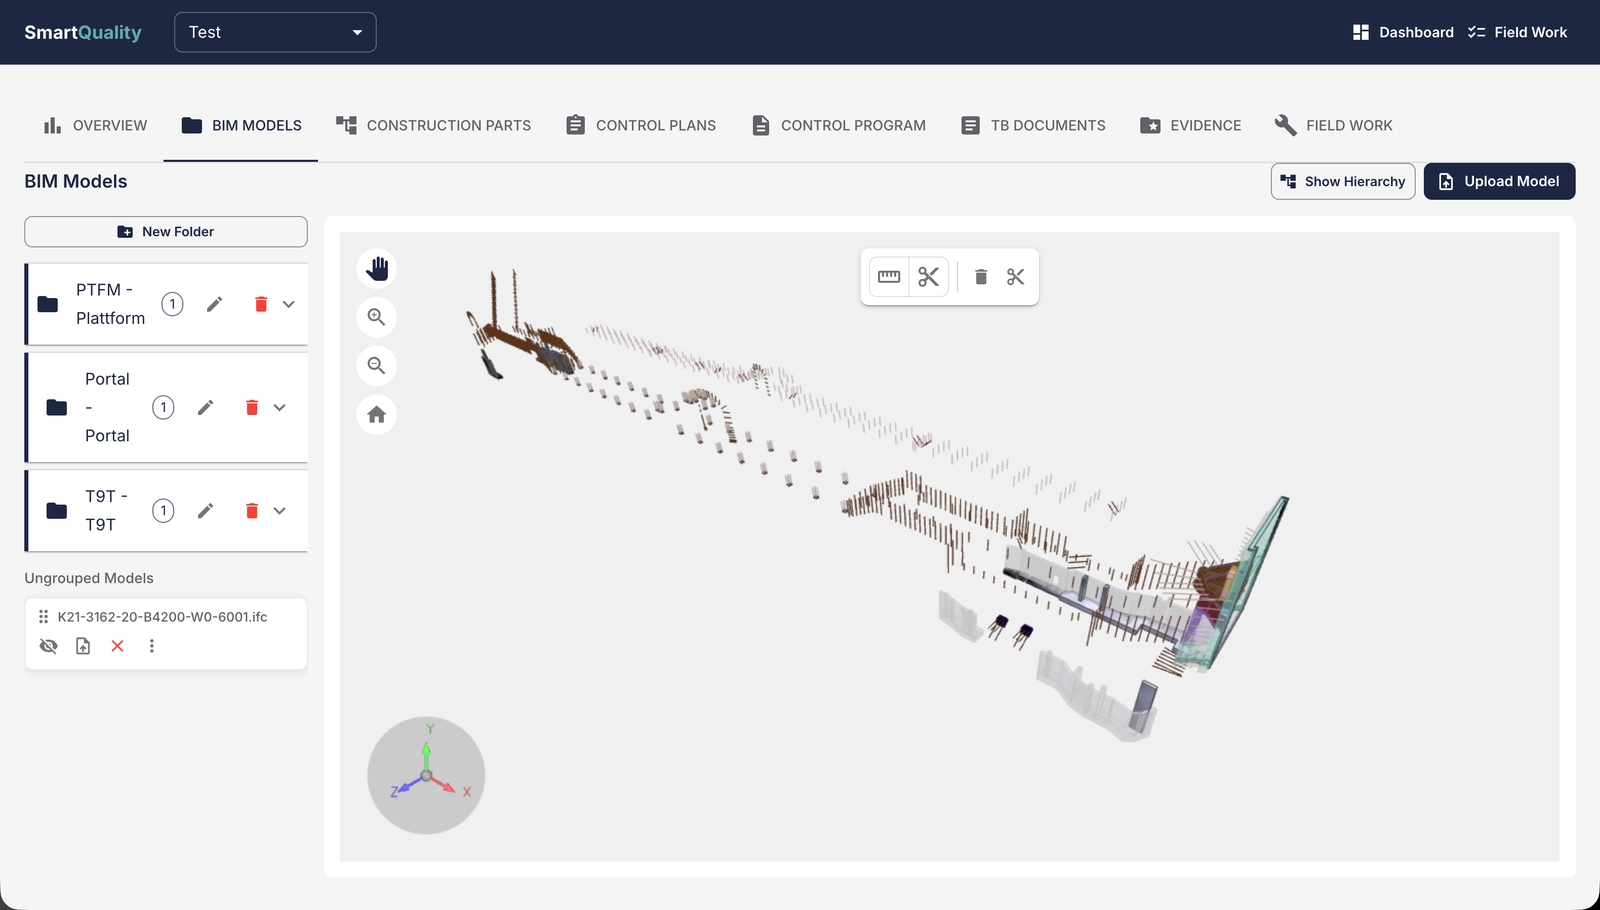Open the Evidence tab

coord(1190,125)
